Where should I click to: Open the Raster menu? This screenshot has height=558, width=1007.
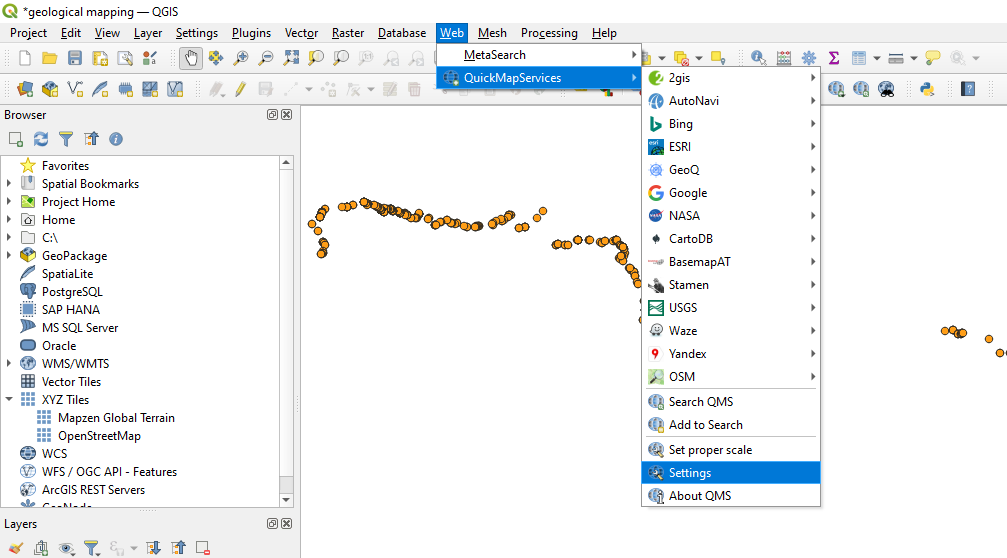pyautogui.click(x=347, y=33)
